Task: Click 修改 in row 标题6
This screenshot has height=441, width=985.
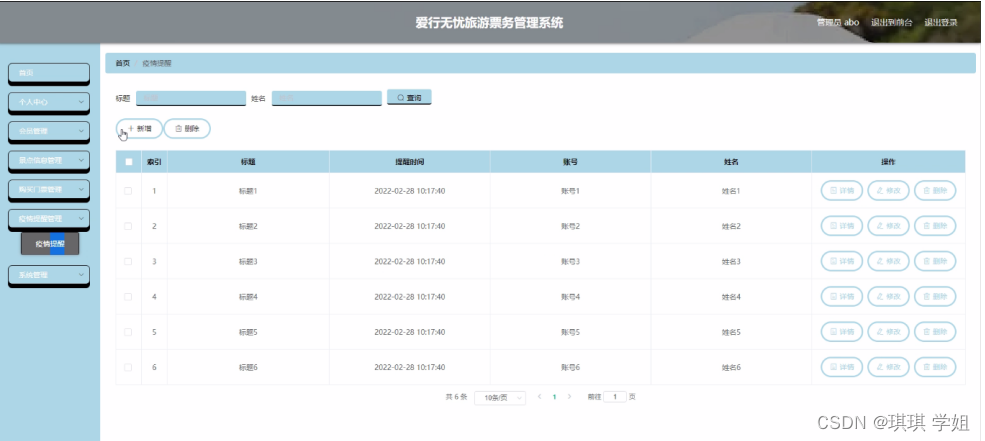Action: tap(888, 366)
